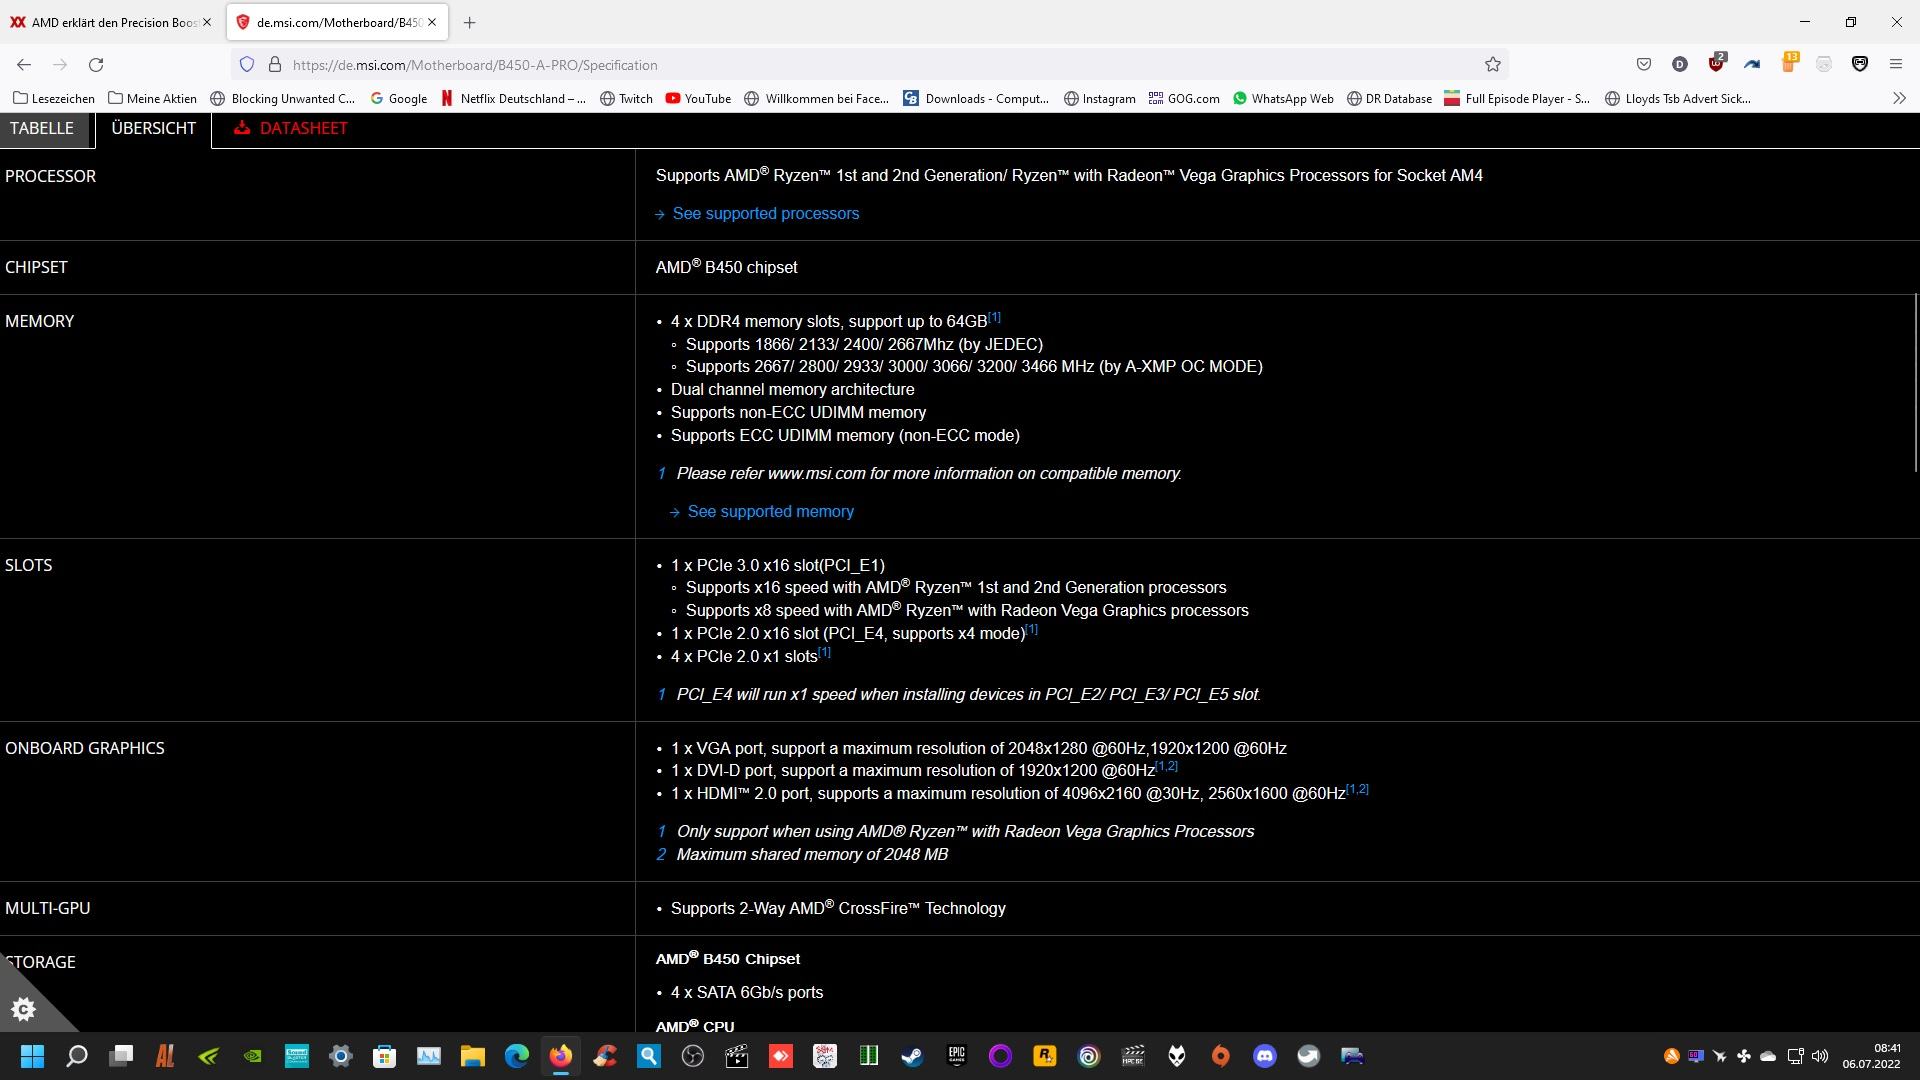Click the site padlock security icon
Screen dimensions: 1920x1080
[275, 64]
